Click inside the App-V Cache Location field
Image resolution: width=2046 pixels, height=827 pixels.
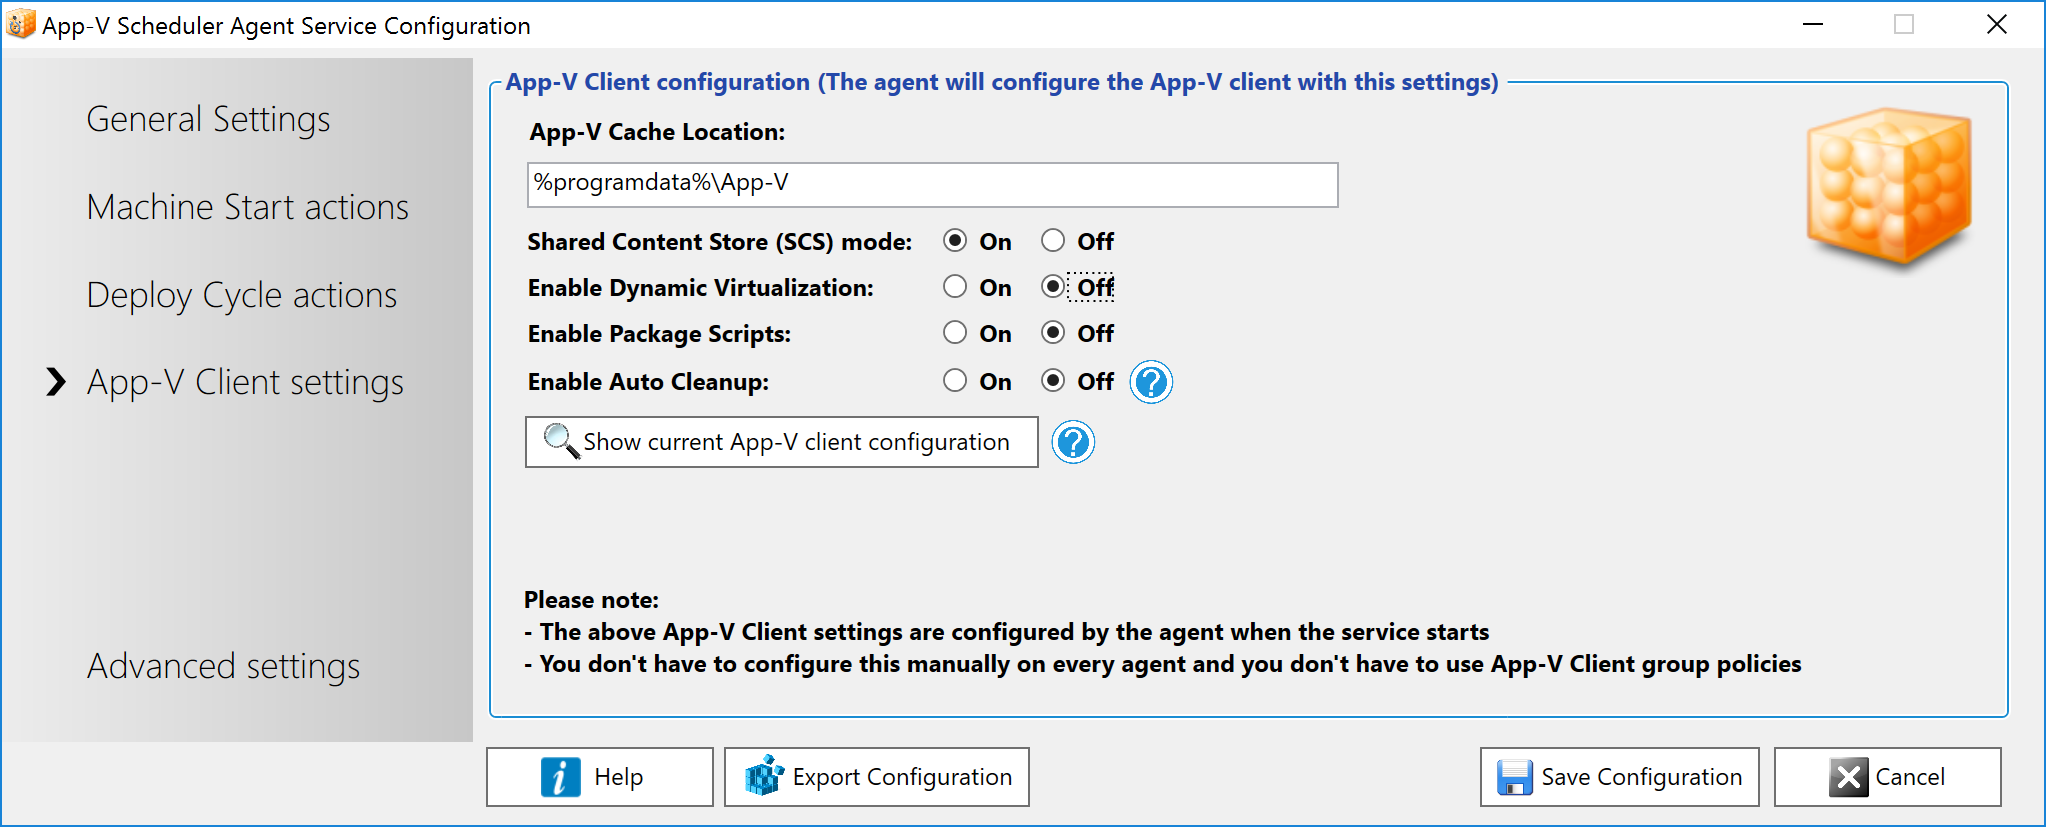[931, 185]
